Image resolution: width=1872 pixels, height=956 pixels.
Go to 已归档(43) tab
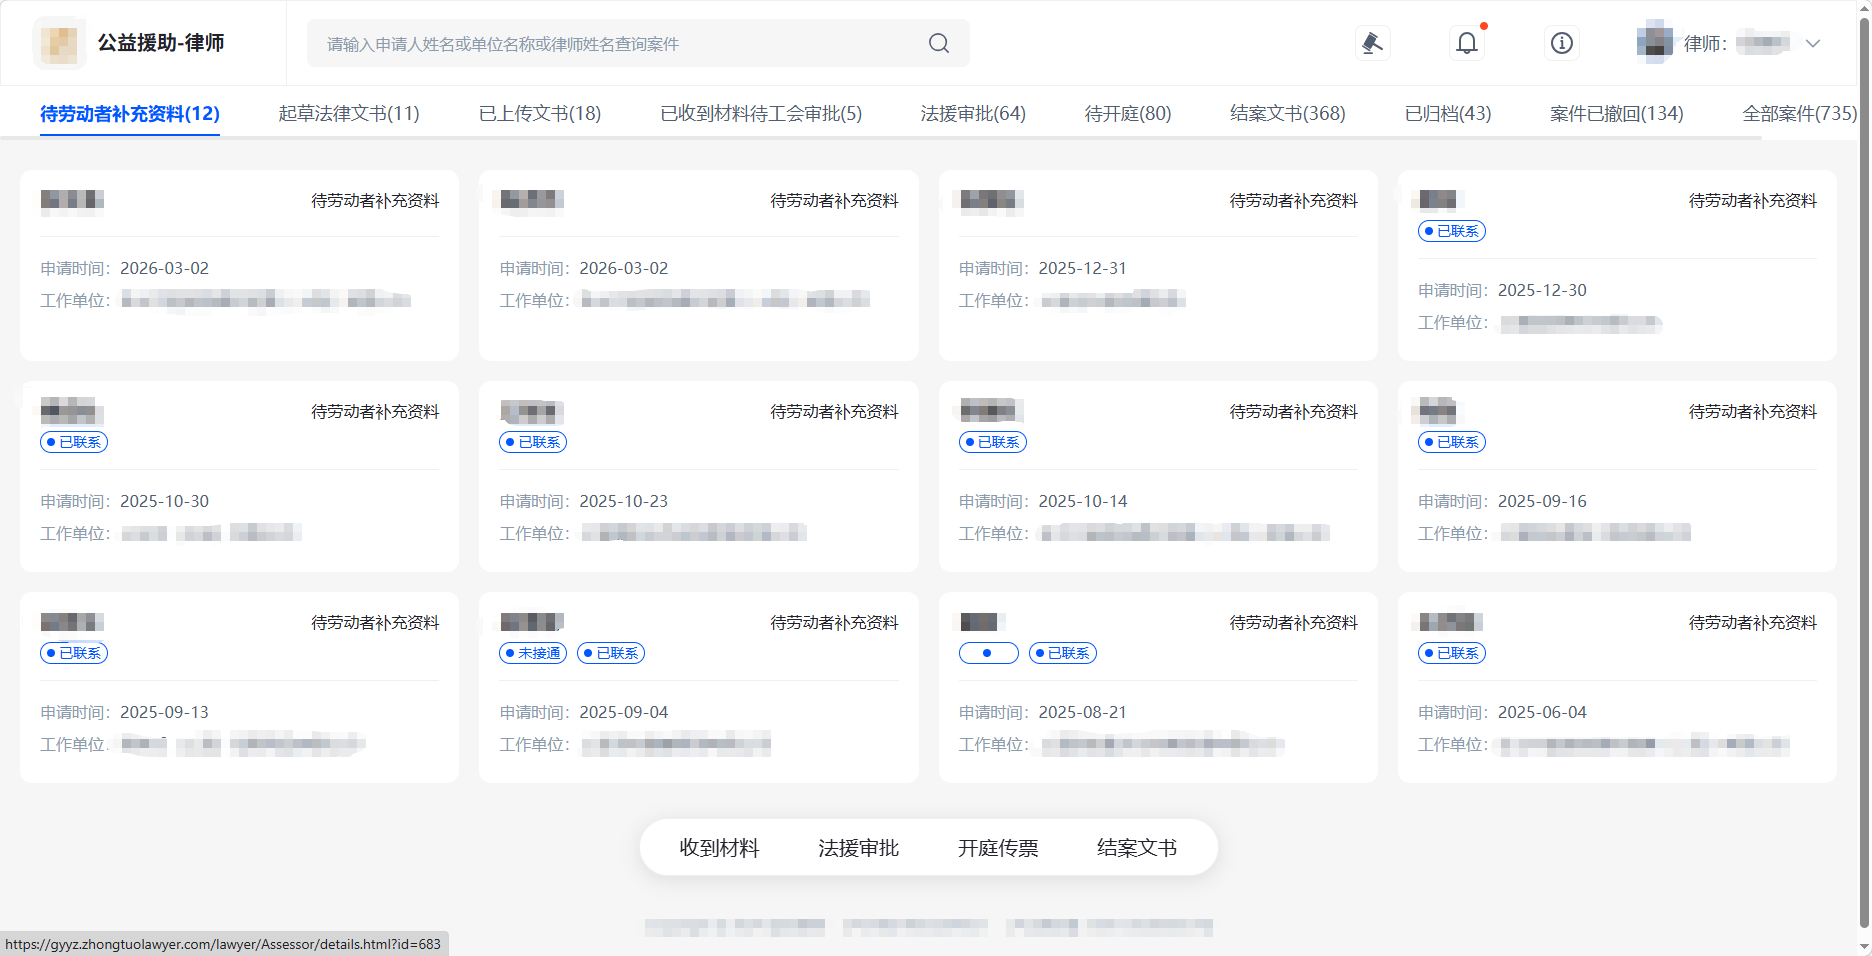(x=1447, y=114)
